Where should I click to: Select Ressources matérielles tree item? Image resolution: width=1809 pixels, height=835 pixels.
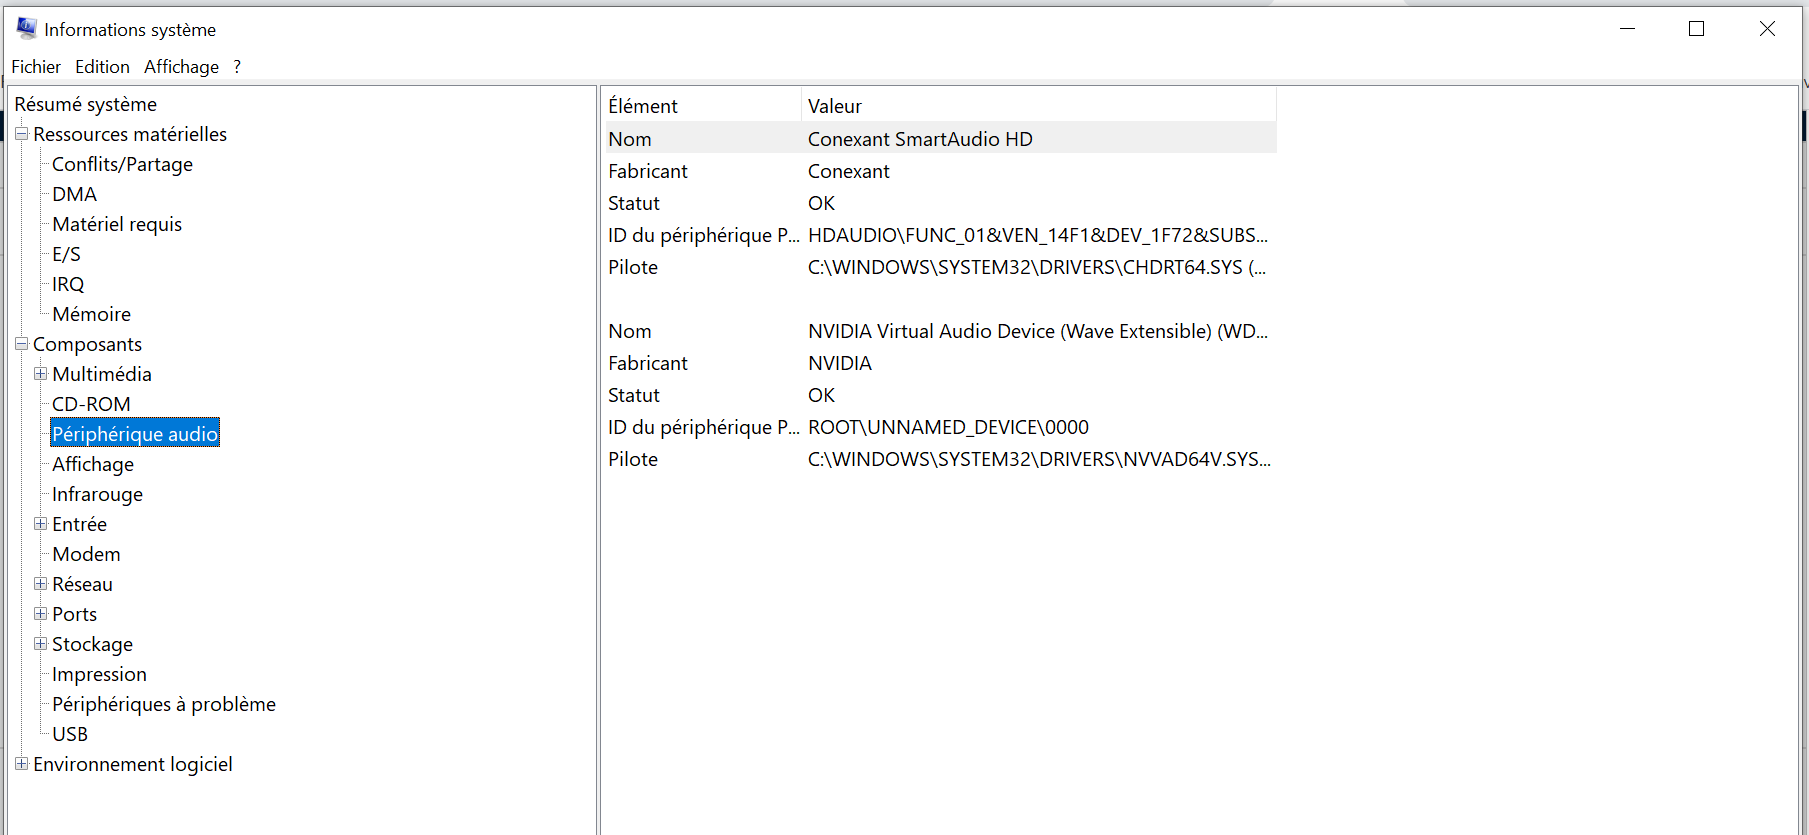point(130,134)
